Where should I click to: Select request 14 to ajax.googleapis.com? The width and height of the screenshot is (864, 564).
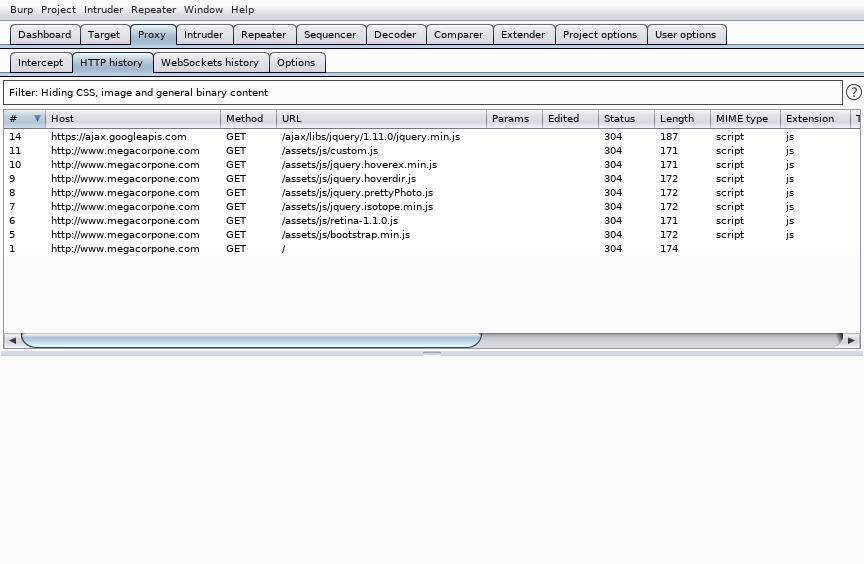click(118, 137)
